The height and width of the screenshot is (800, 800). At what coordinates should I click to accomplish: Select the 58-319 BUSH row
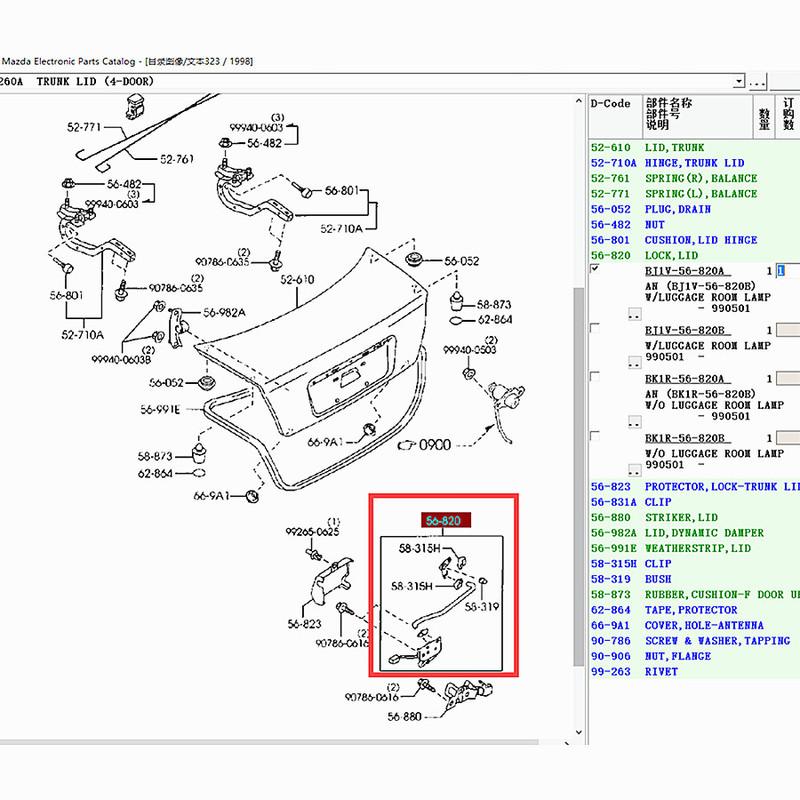694,579
